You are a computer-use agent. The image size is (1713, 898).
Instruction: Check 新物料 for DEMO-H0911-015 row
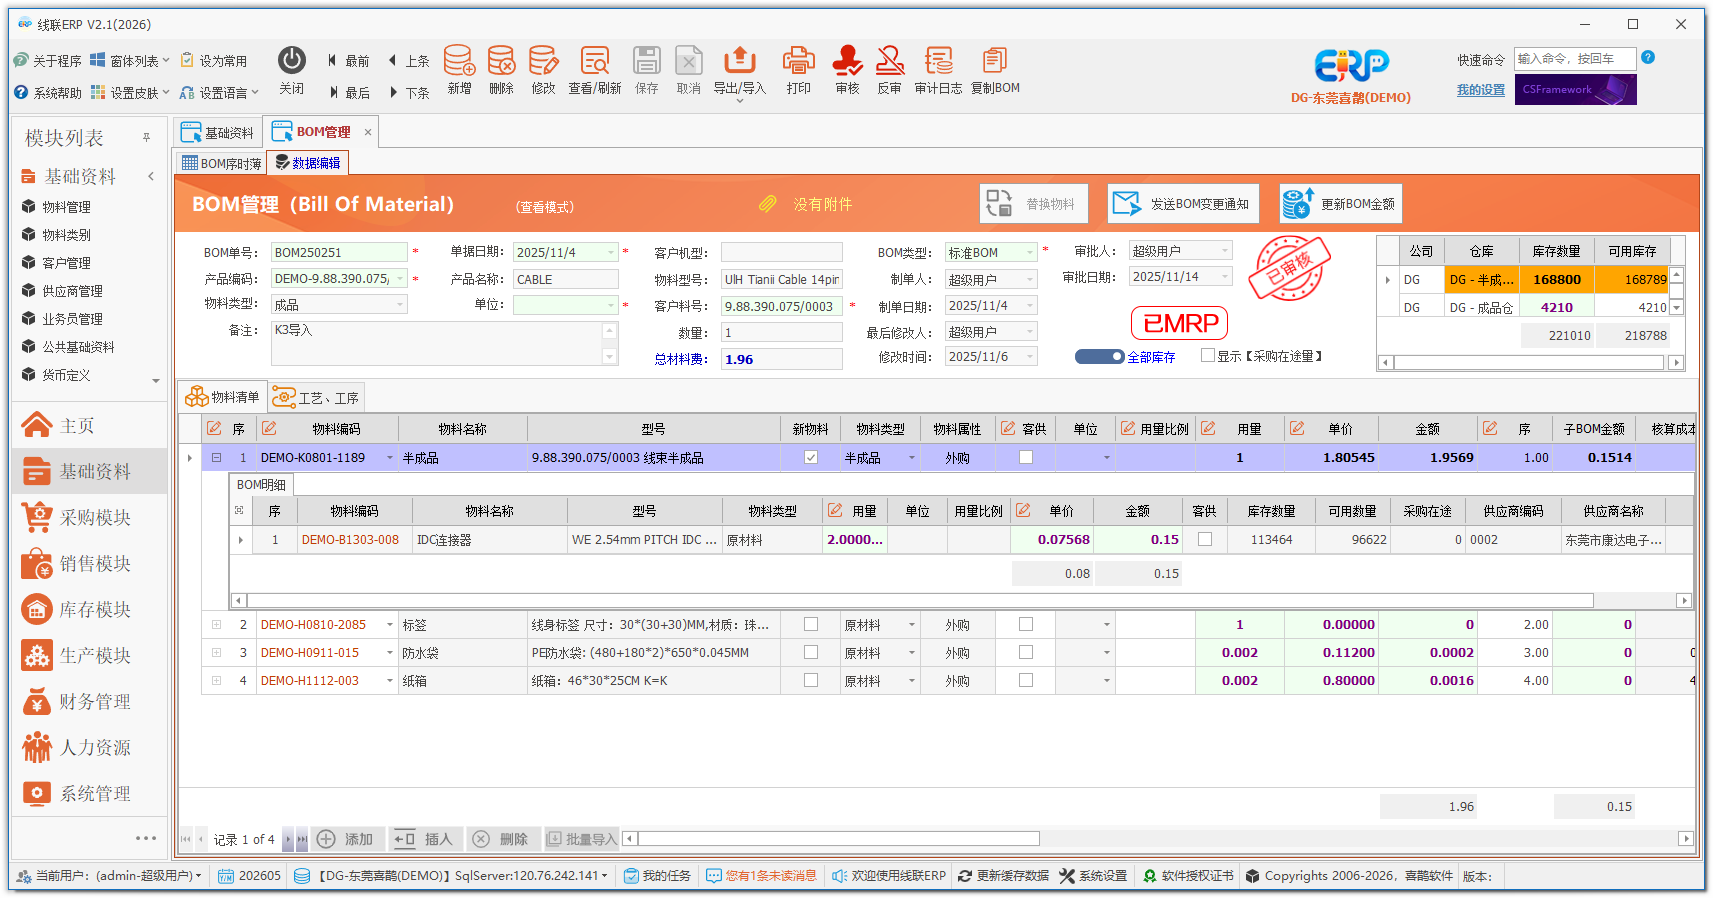[x=811, y=653]
